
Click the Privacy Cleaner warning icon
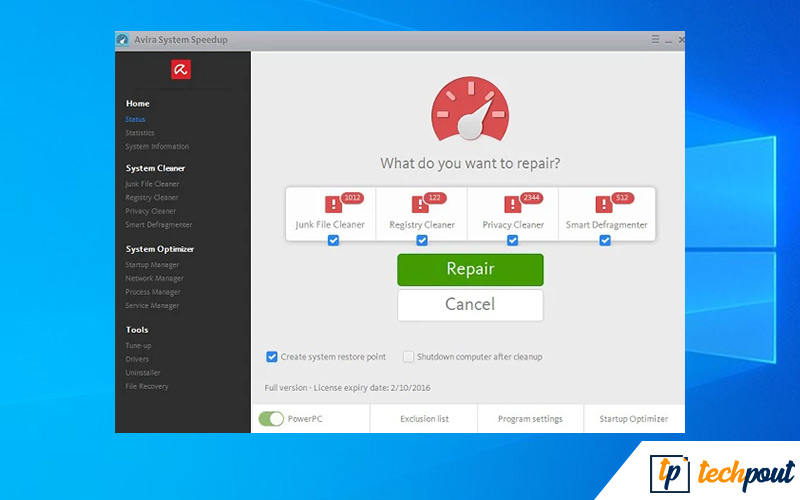click(512, 205)
